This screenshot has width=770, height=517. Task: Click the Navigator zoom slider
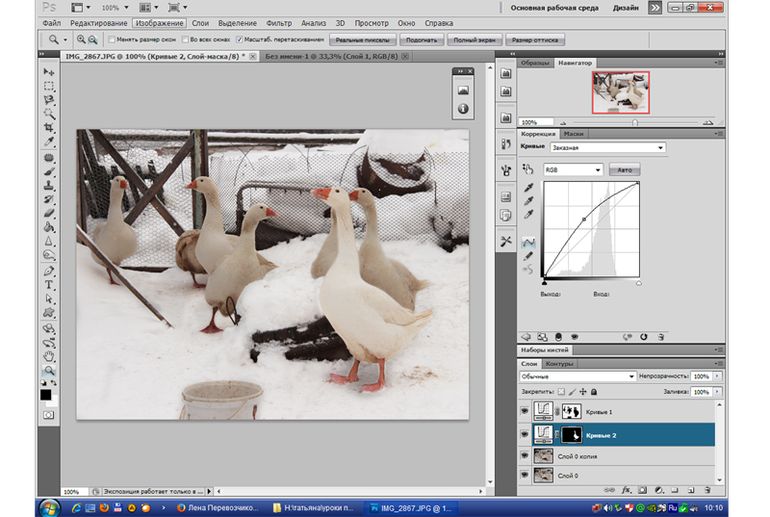click(x=635, y=122)
